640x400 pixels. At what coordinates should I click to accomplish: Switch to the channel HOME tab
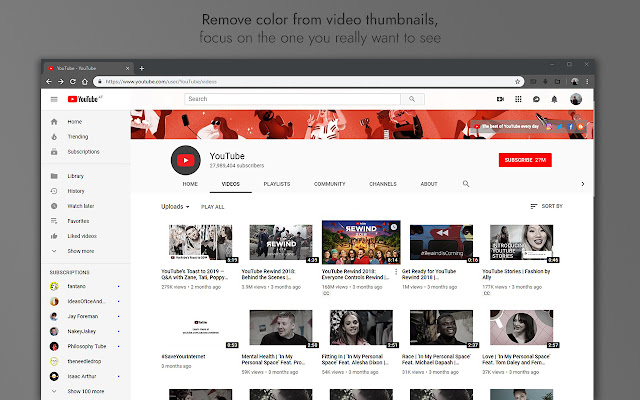190,184
